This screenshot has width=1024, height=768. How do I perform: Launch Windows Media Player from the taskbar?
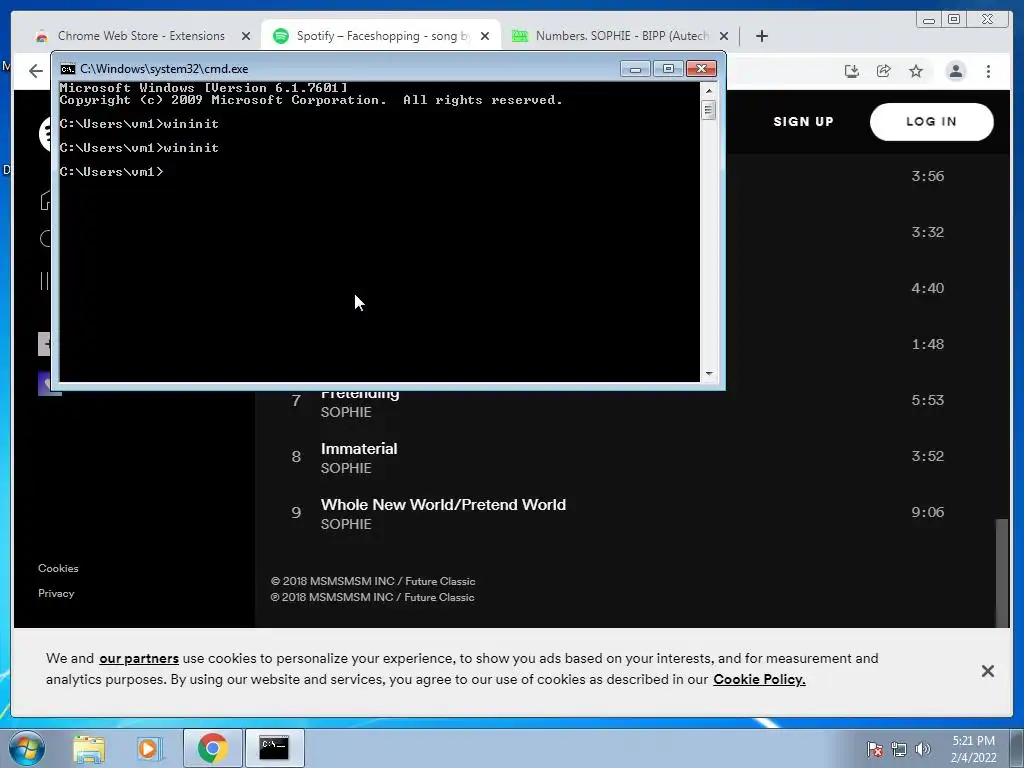[x=149, y=748]
